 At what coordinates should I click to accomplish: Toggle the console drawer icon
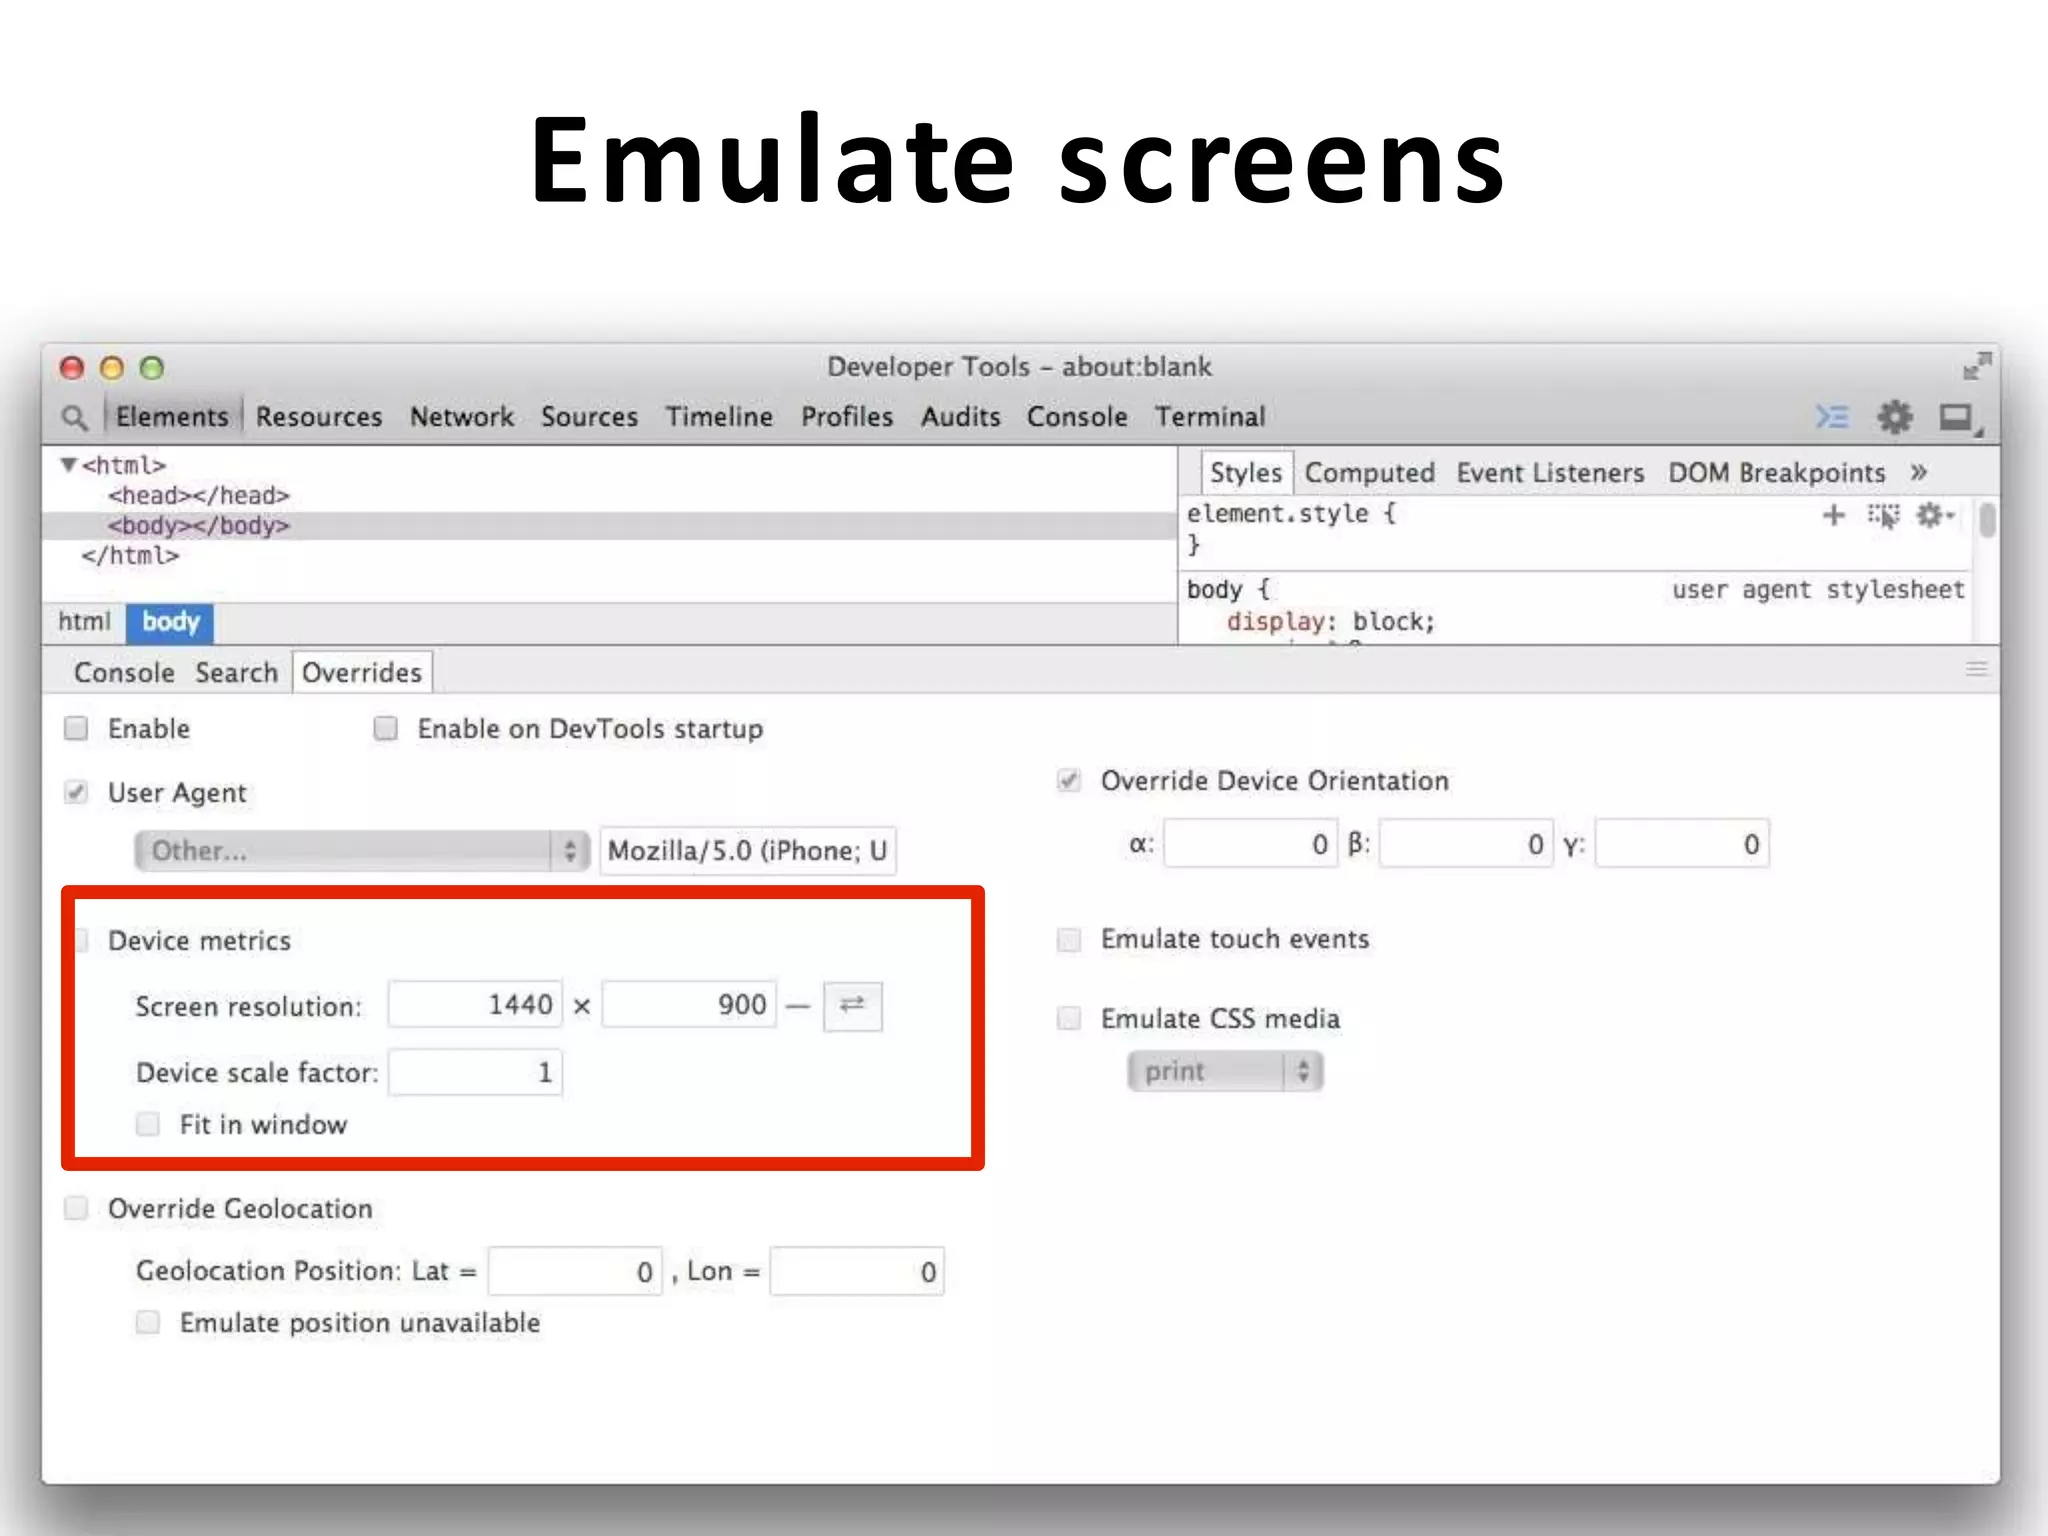[1832, 417]
